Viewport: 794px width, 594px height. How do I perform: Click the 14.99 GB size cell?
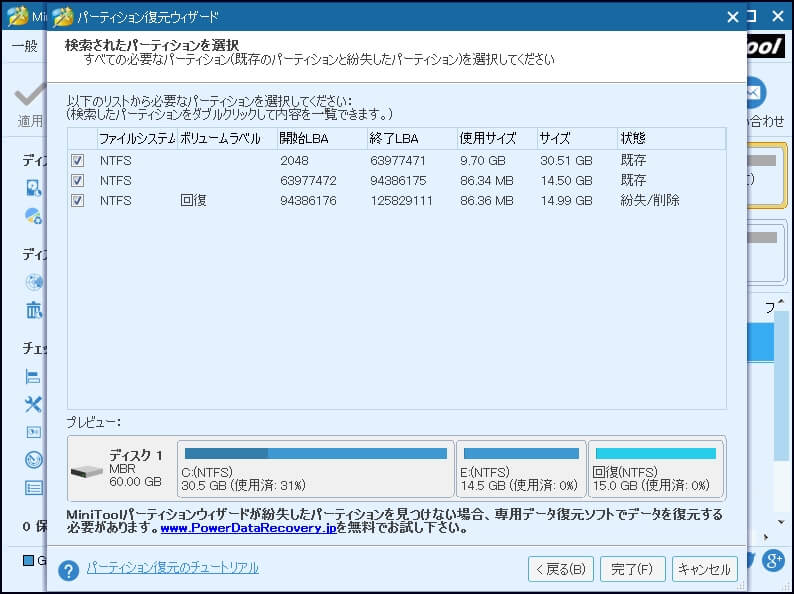(x=566, y=201)
